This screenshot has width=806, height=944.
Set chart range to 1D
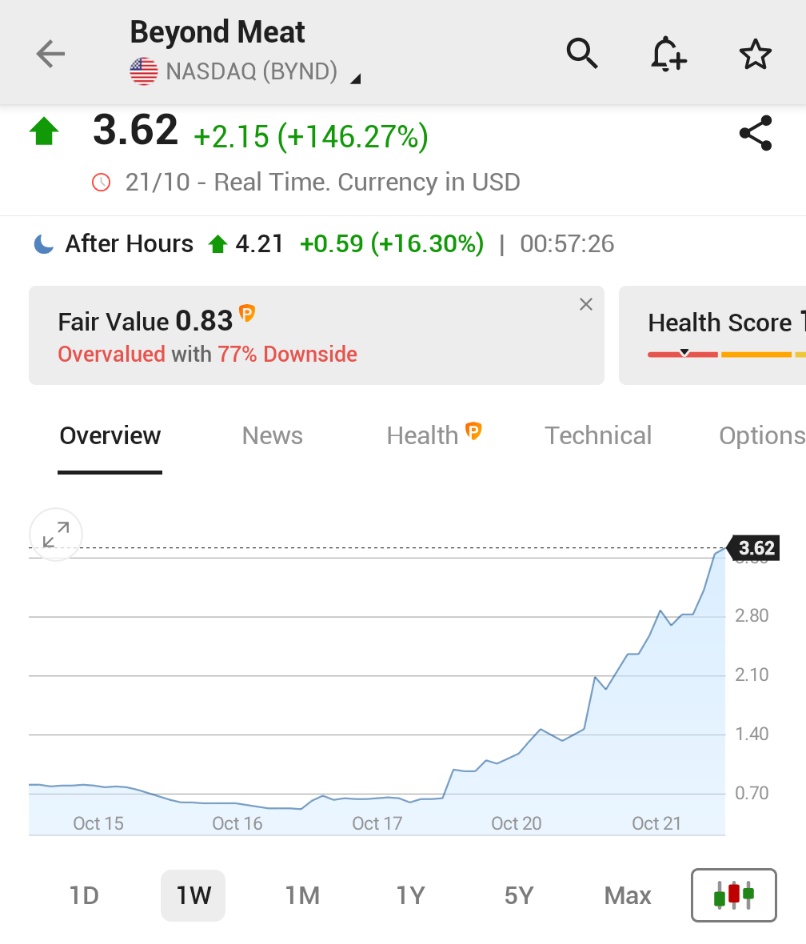84,895
